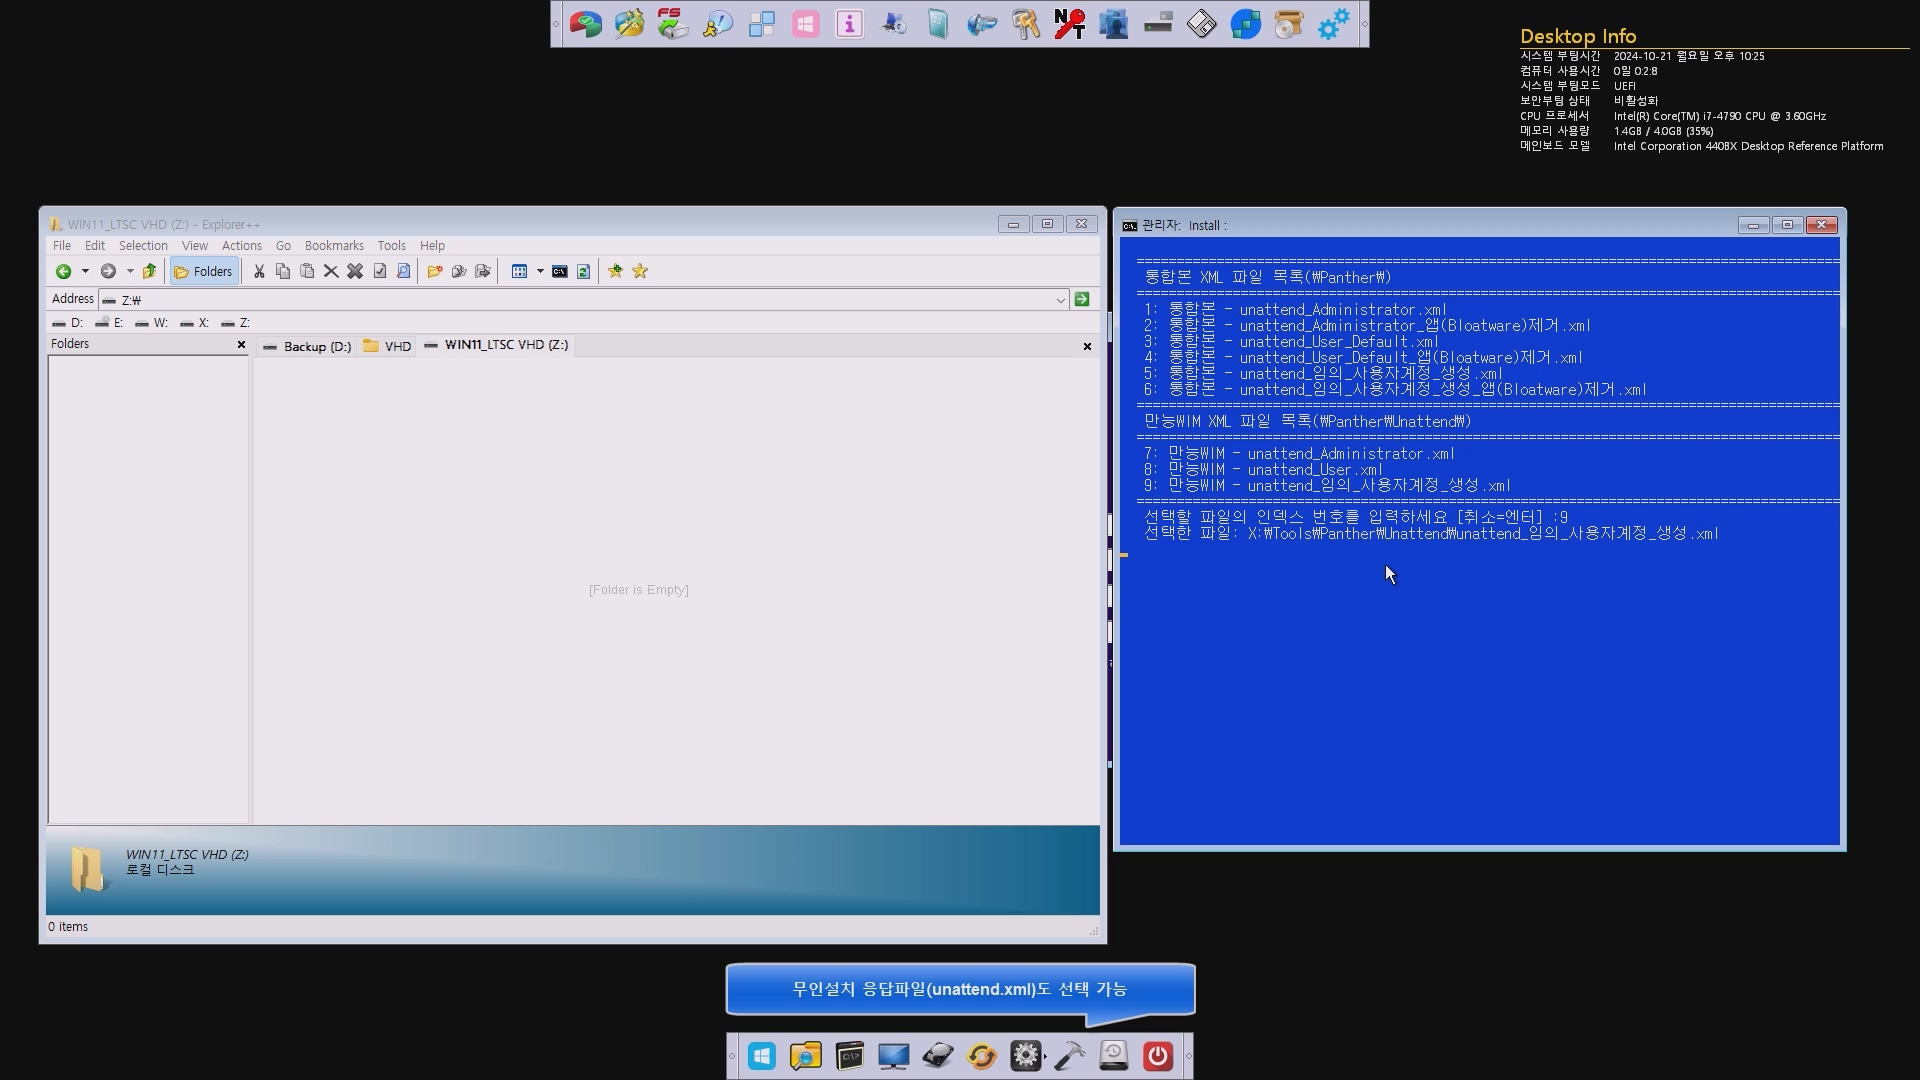The image size is (1920, 1080).
Task: Open Organize Bookmarks star icon
Action: pos(640,271)
